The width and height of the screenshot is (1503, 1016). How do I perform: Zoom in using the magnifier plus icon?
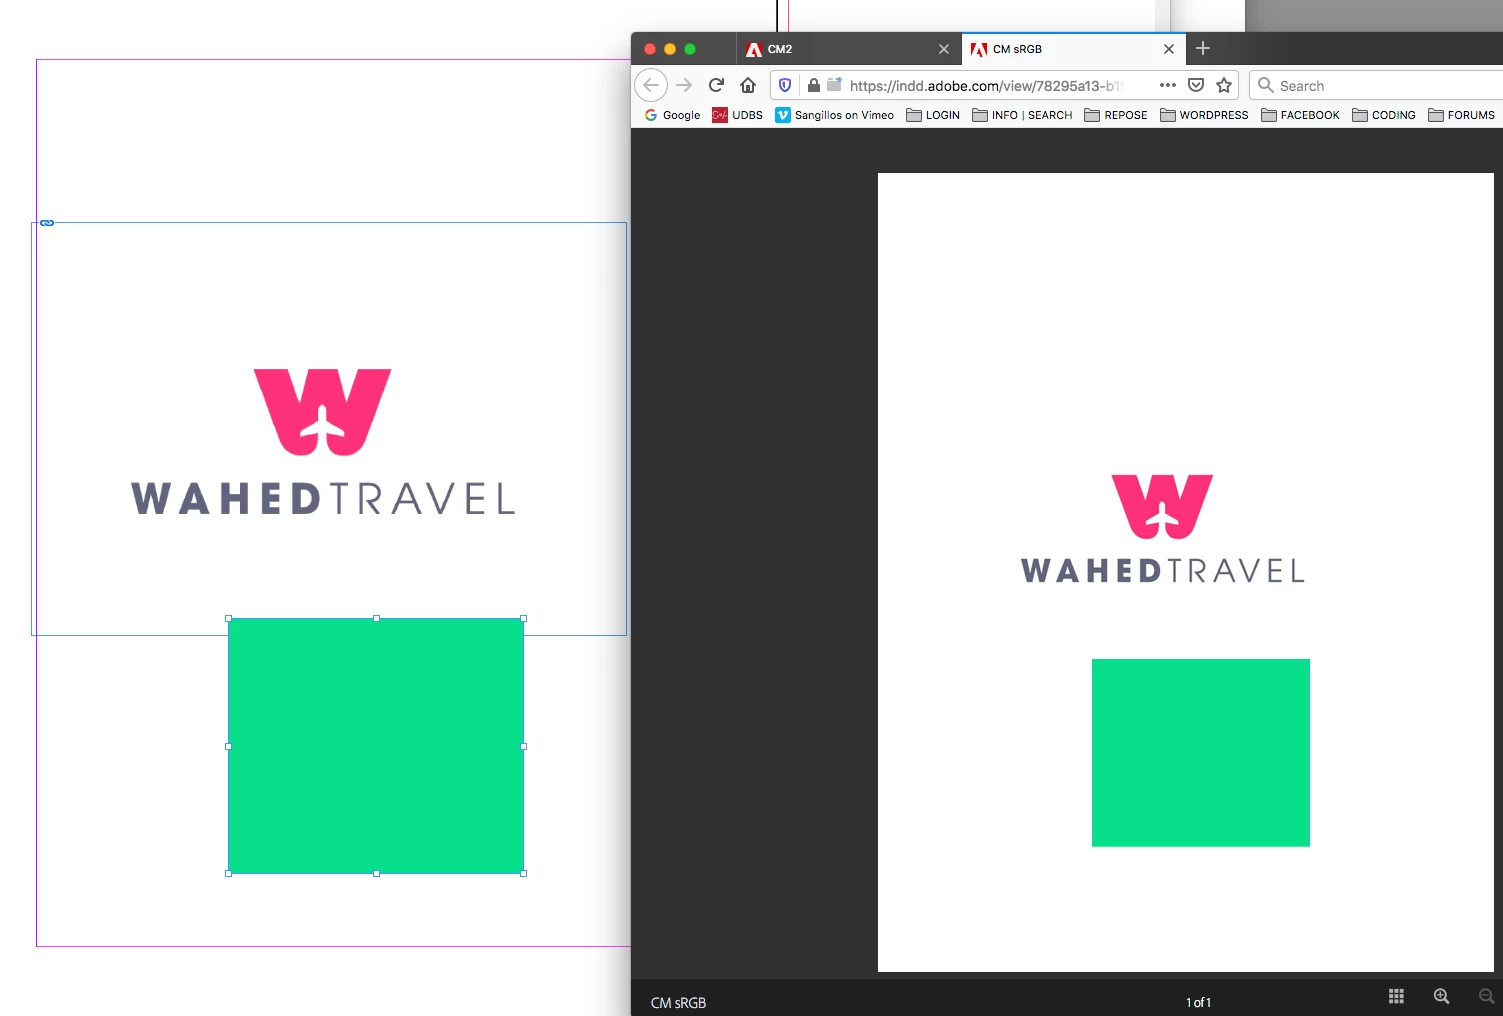(x=1441, y=996)
